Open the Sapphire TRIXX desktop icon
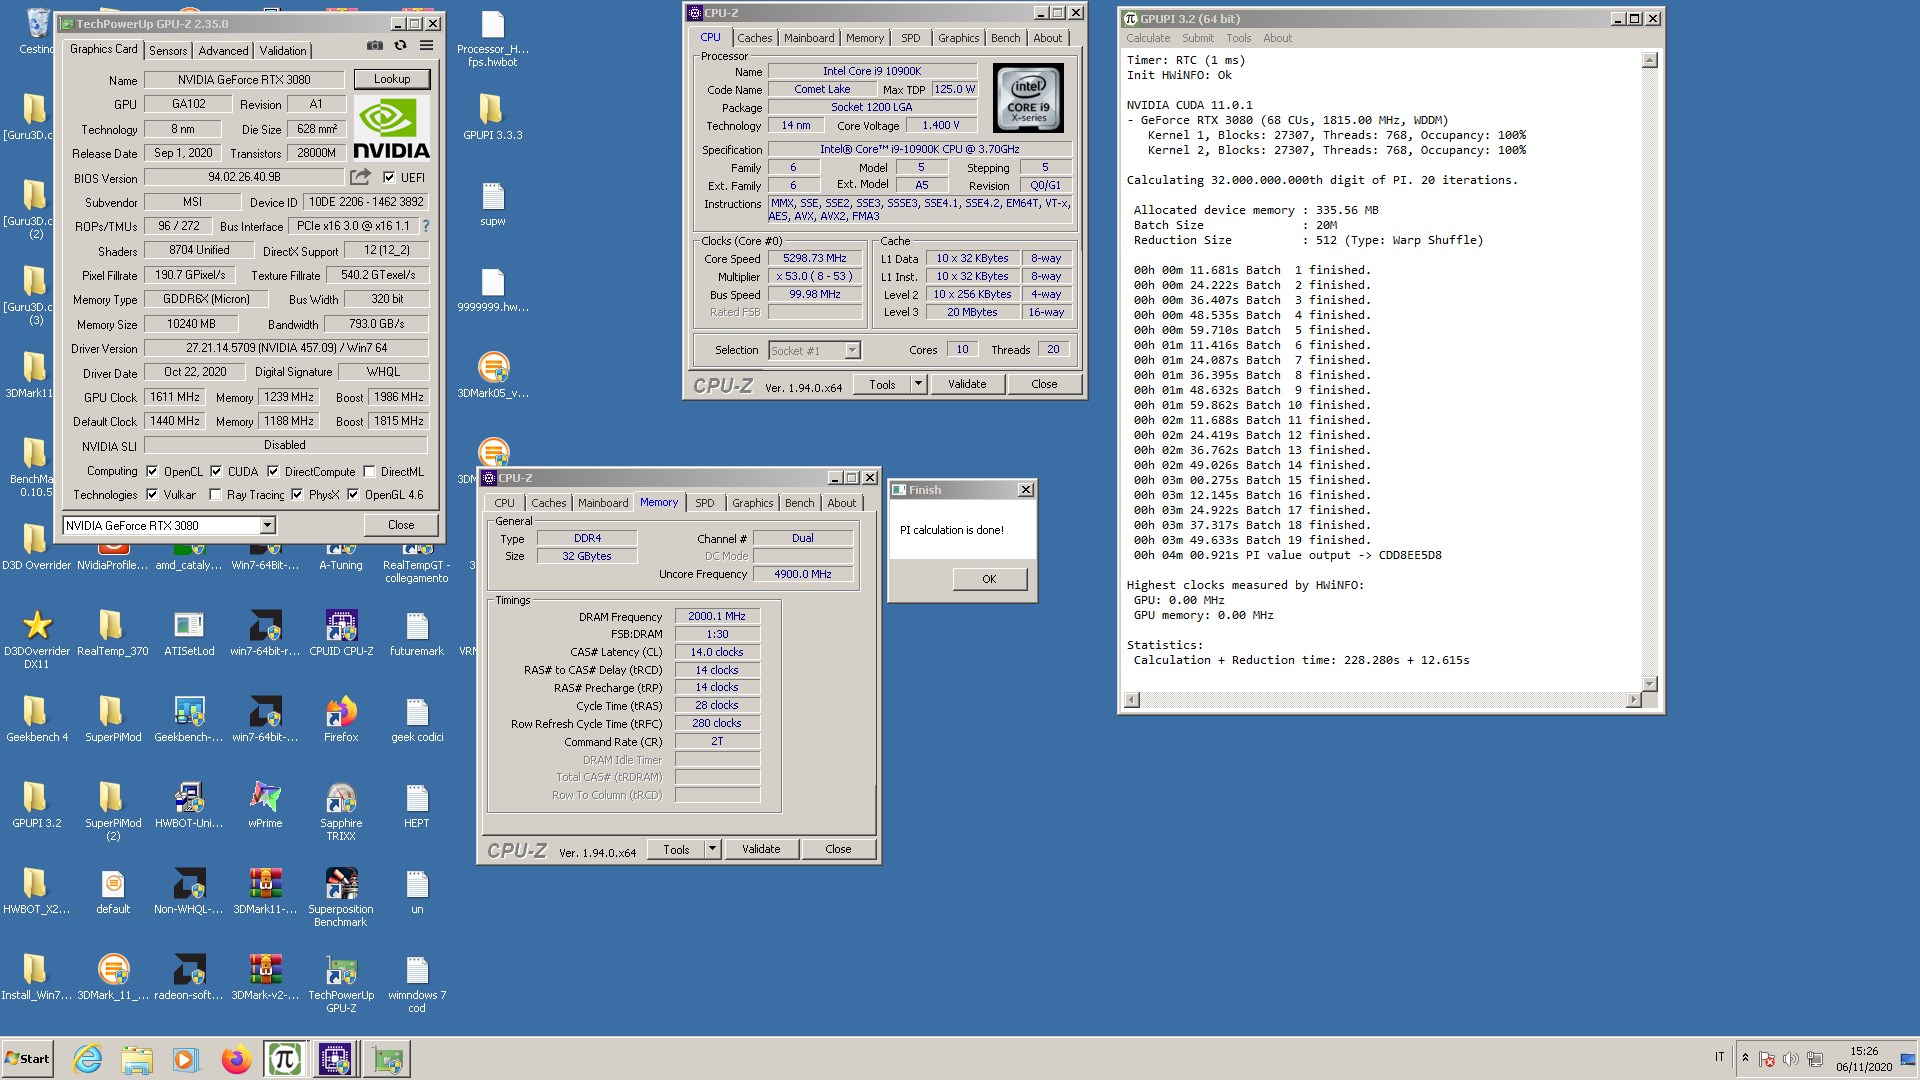This screenshot has width=1920, height=1080. click(x=341, y=811)
